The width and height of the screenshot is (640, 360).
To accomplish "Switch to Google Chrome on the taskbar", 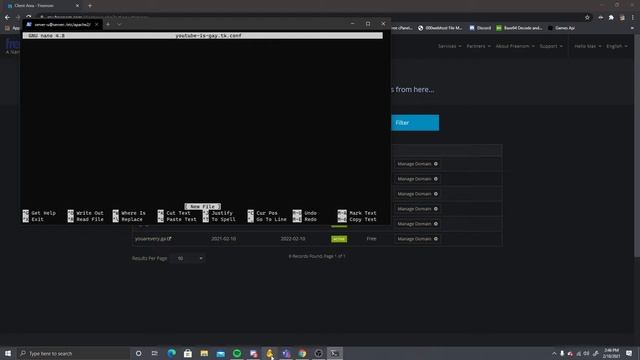I will tap(302, 353).
